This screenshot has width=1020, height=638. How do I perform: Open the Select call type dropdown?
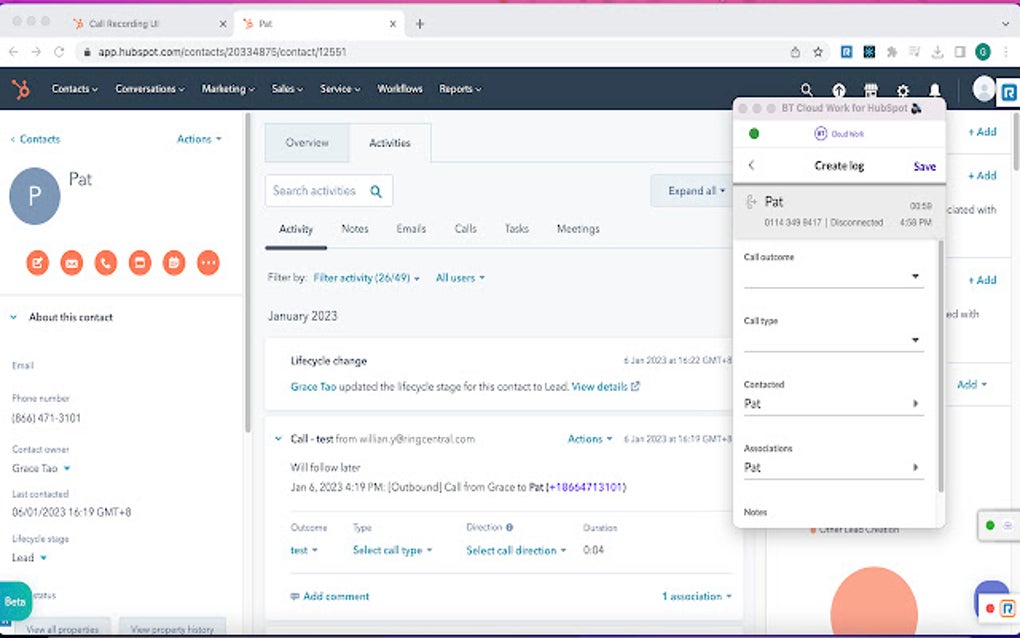(x=392, y=550)
